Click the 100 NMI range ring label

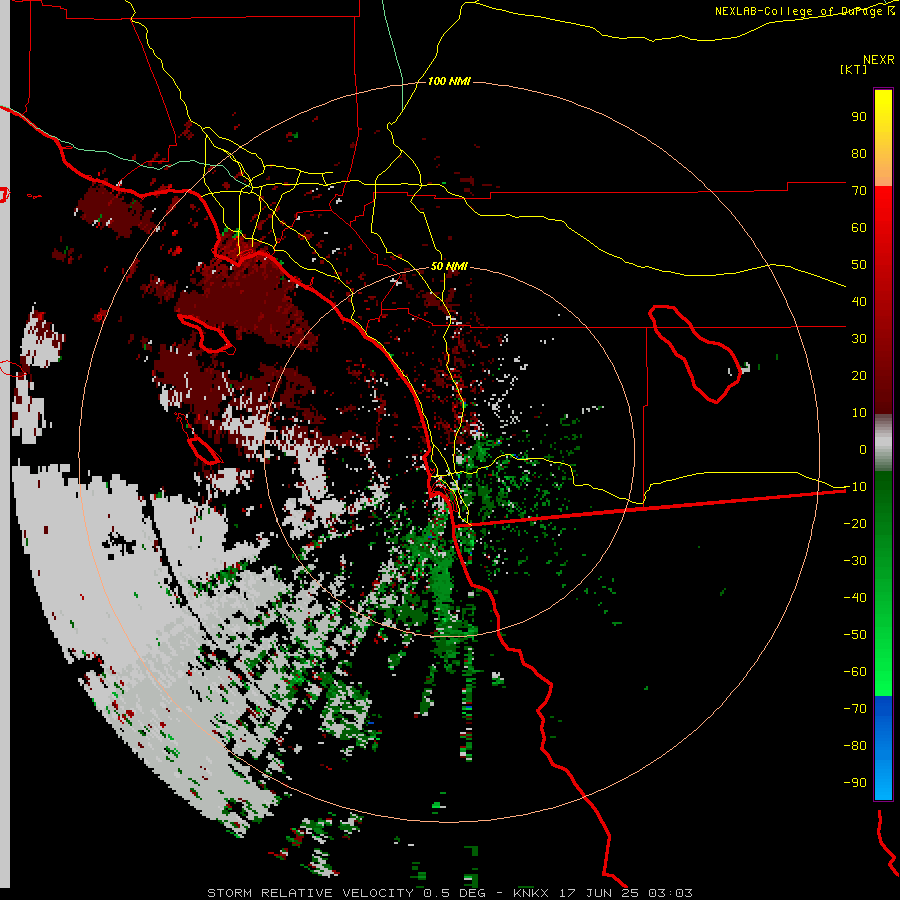tap(449, 82)
